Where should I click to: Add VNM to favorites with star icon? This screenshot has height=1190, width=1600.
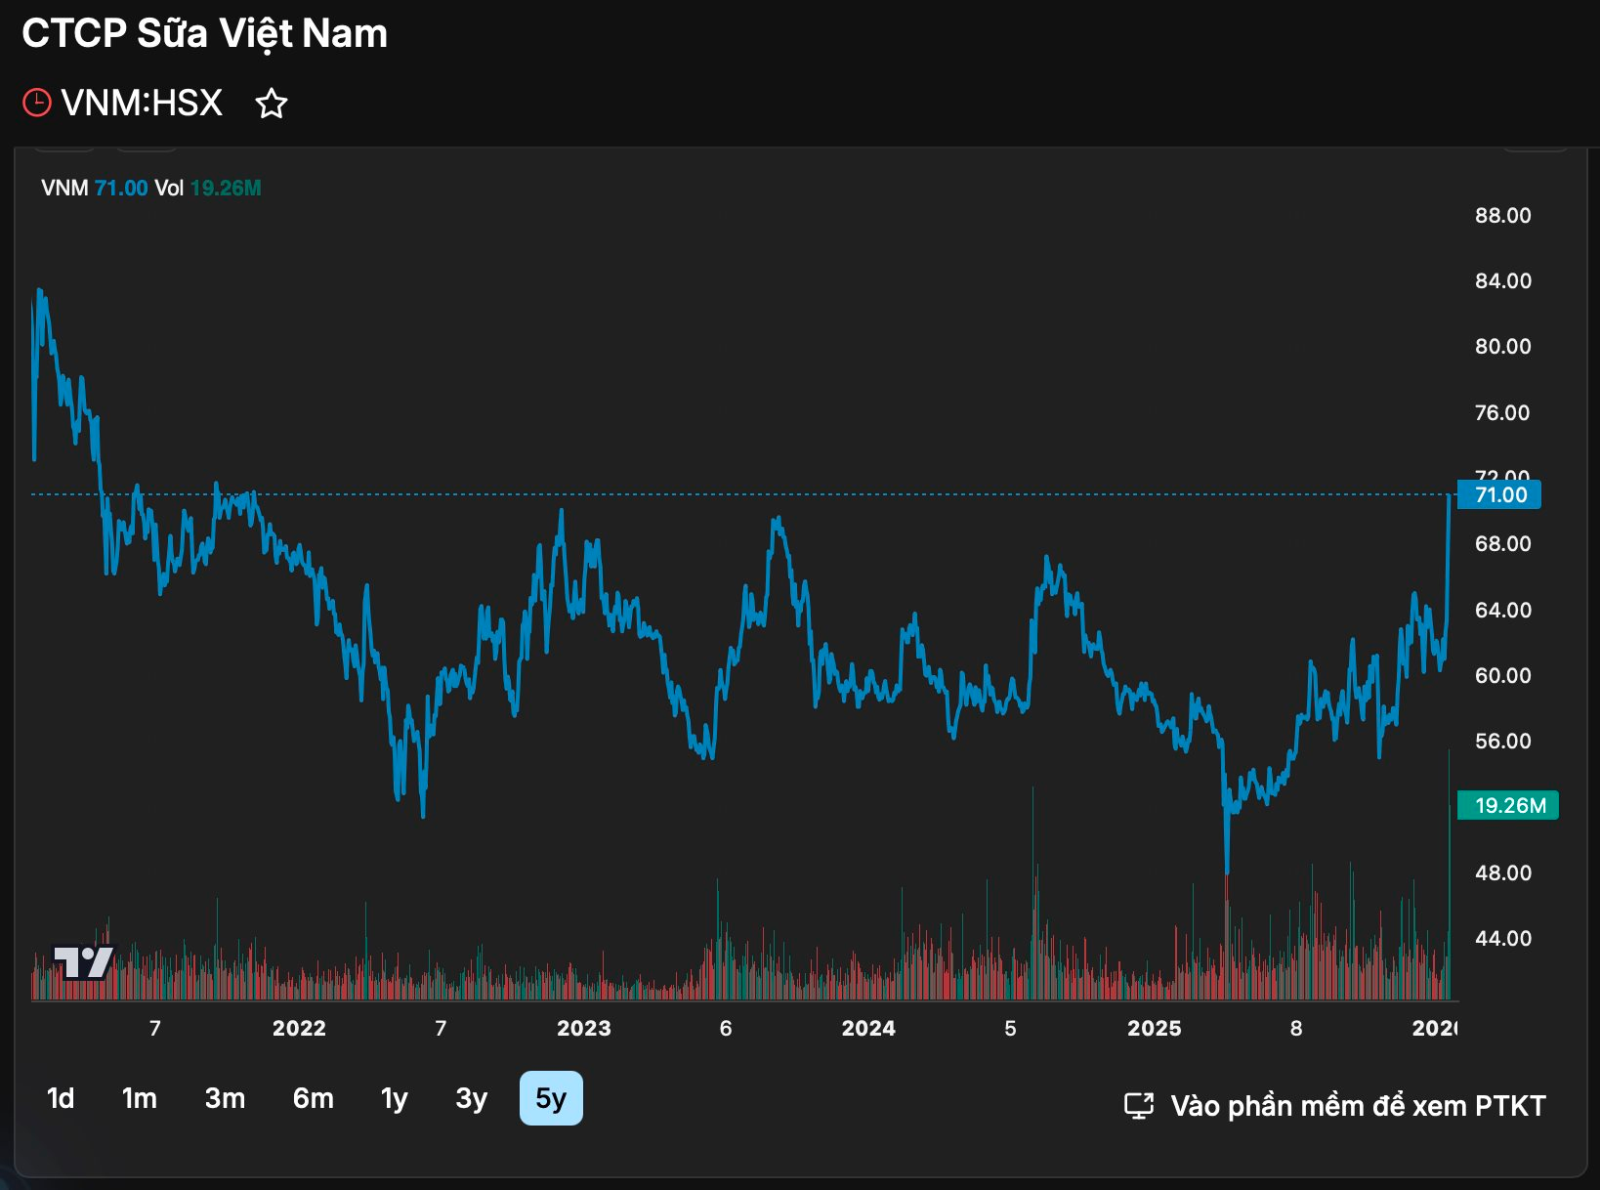271,104
